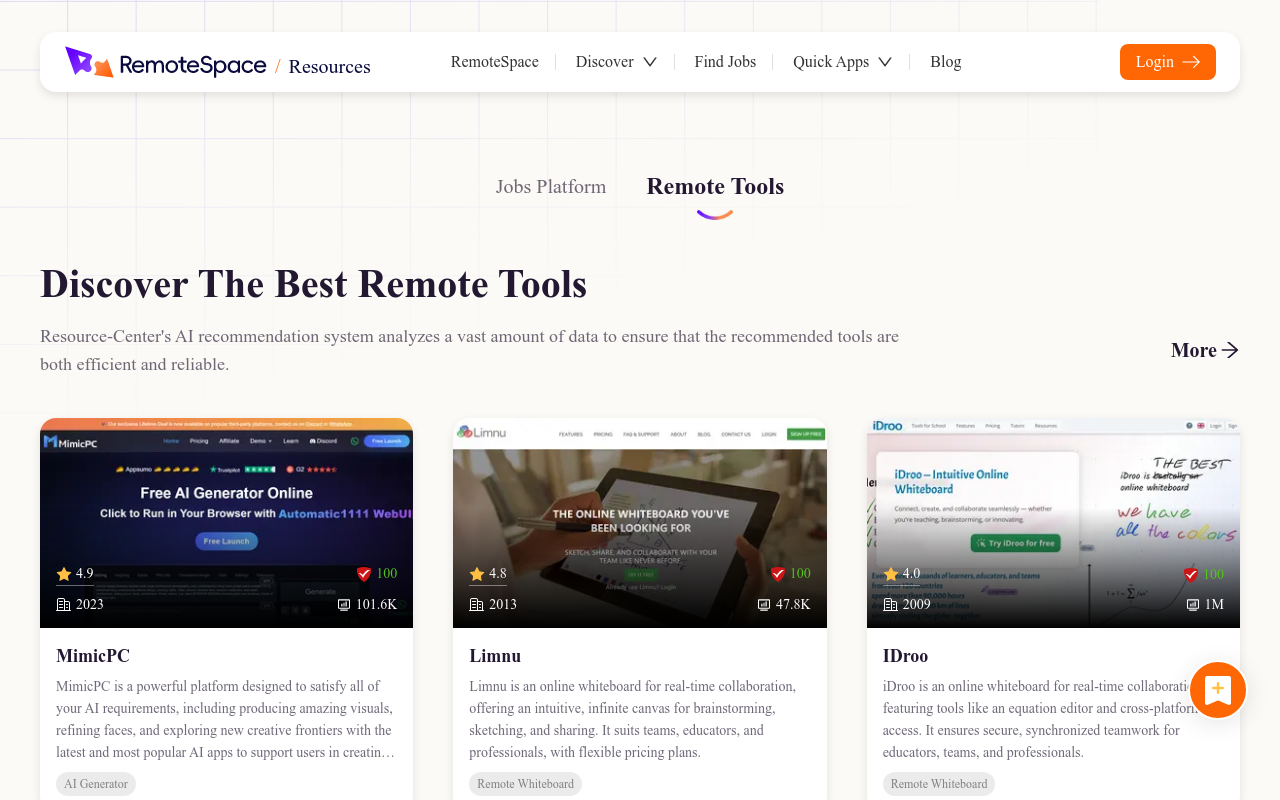1280x800 pixels.
Task: Click the AI Generator tag
Action: tap(96, 784)
